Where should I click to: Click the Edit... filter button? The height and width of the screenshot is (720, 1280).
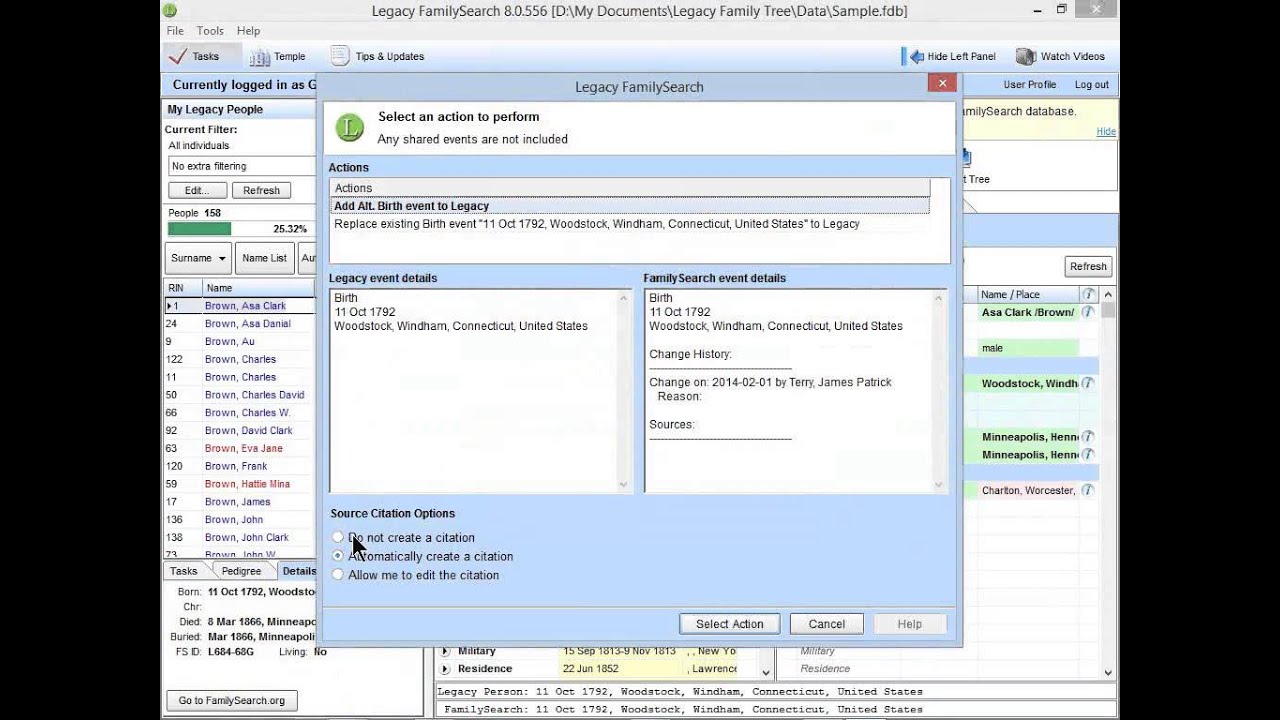196,190
